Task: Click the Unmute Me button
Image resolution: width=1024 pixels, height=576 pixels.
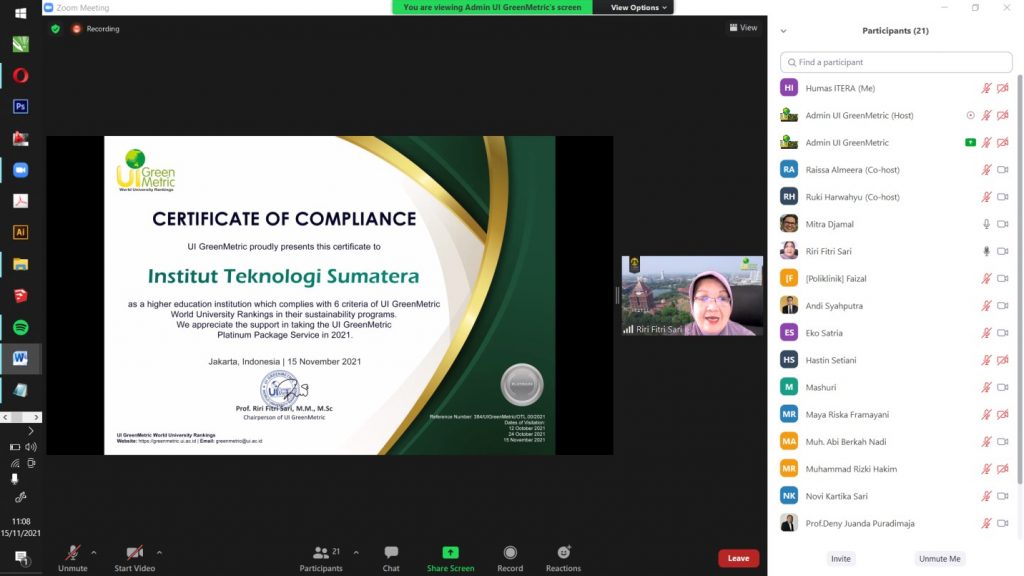Action: click(x=939, y=558)
